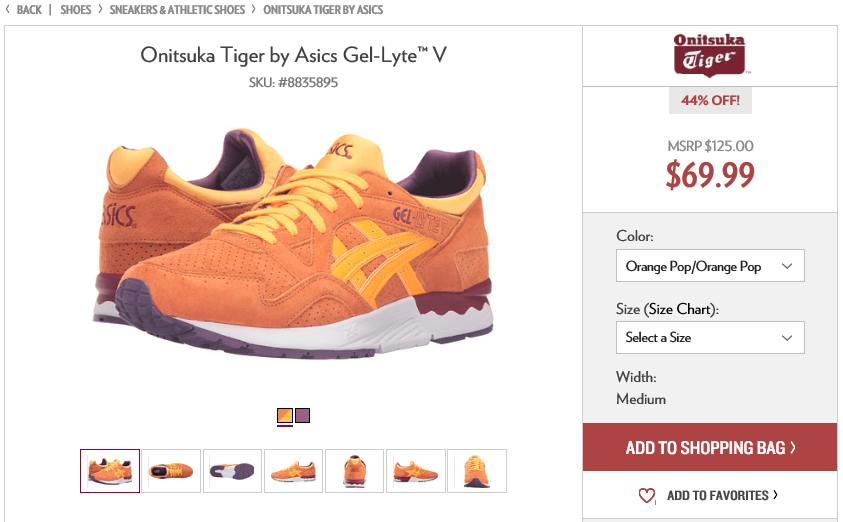Expand the Color dropdown Orange Pop/Orange Pop

(710, 266)
